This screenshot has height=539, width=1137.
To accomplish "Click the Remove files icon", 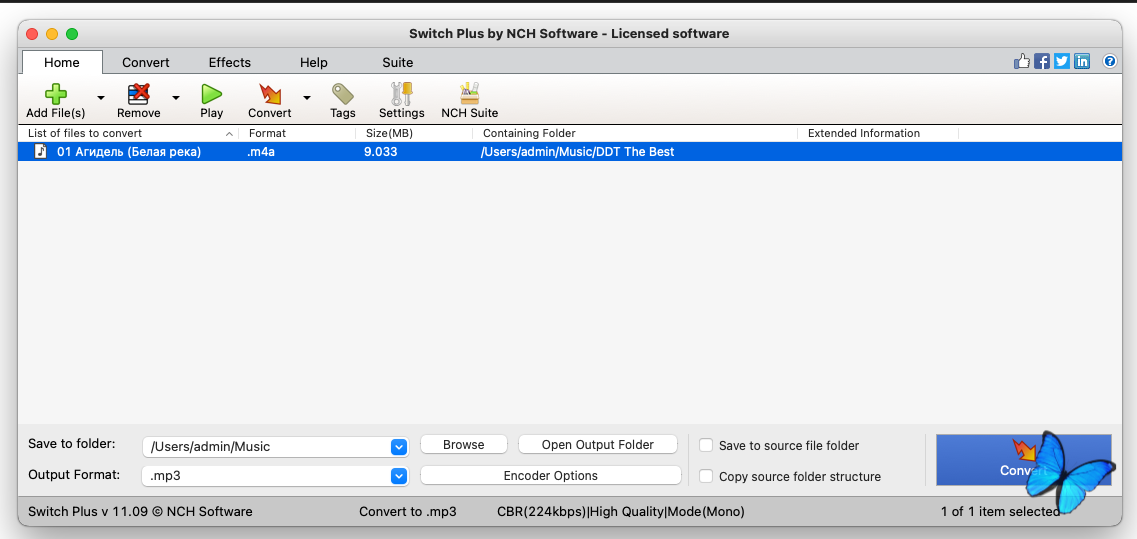I will (x=139, y=95).
